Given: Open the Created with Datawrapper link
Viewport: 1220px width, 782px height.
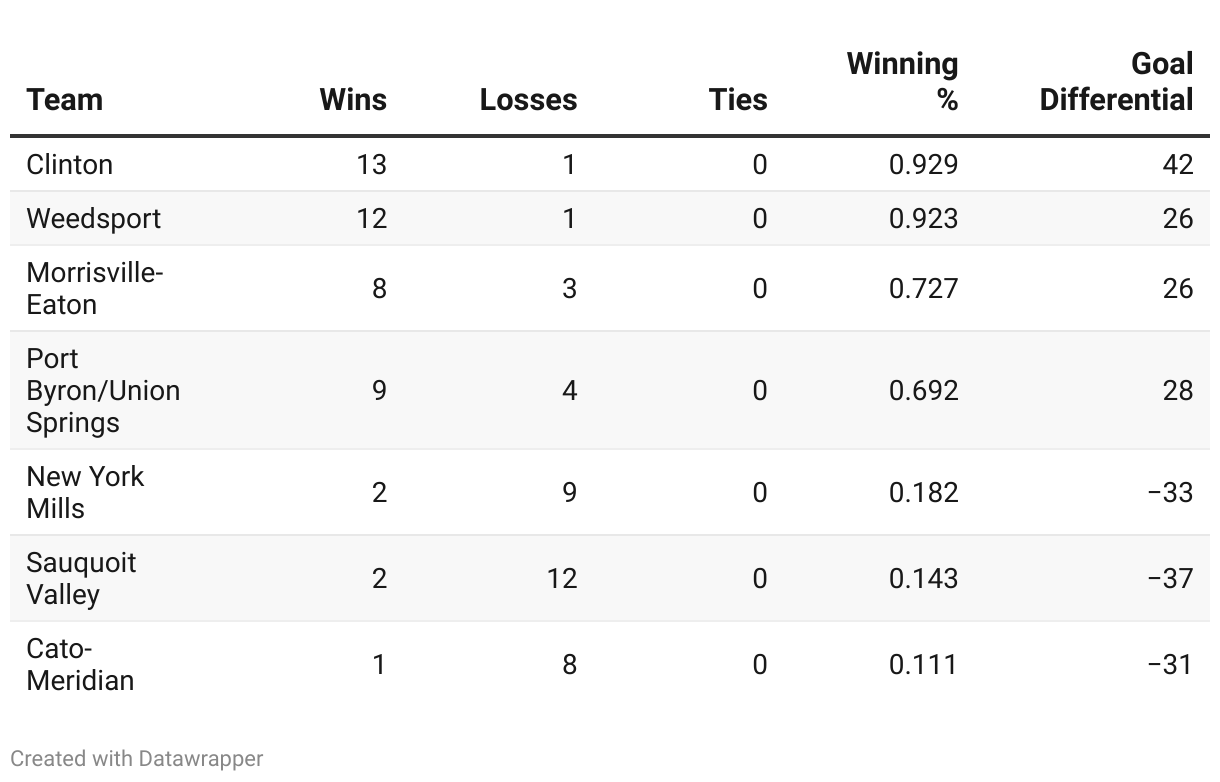Looking at the screenshot, I should pyautogui.click(x=137, y=759).
